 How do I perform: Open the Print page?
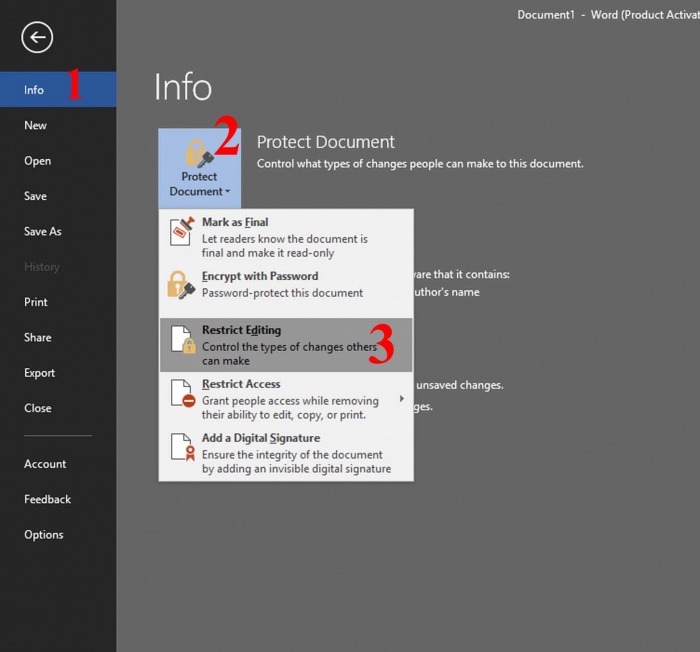[x=36, y=302]
